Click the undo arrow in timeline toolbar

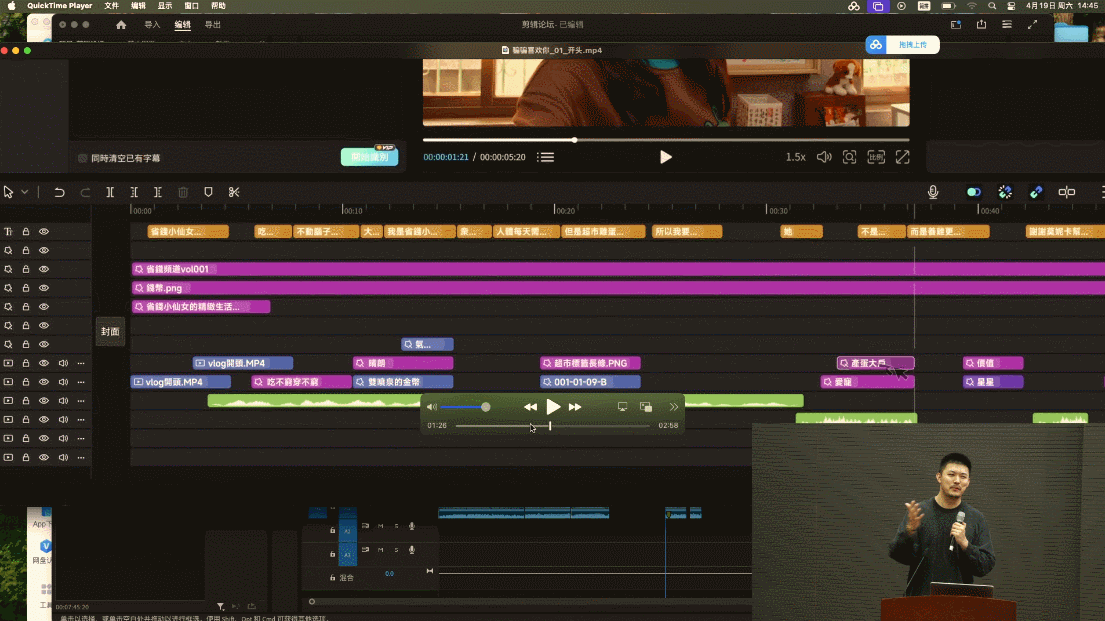[x=60, y=192]
